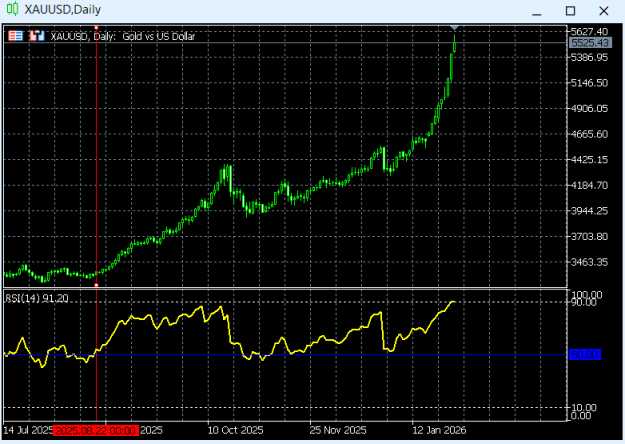Click the 4184.70 price scale label
625x444 pixels.
coord(589,185)
